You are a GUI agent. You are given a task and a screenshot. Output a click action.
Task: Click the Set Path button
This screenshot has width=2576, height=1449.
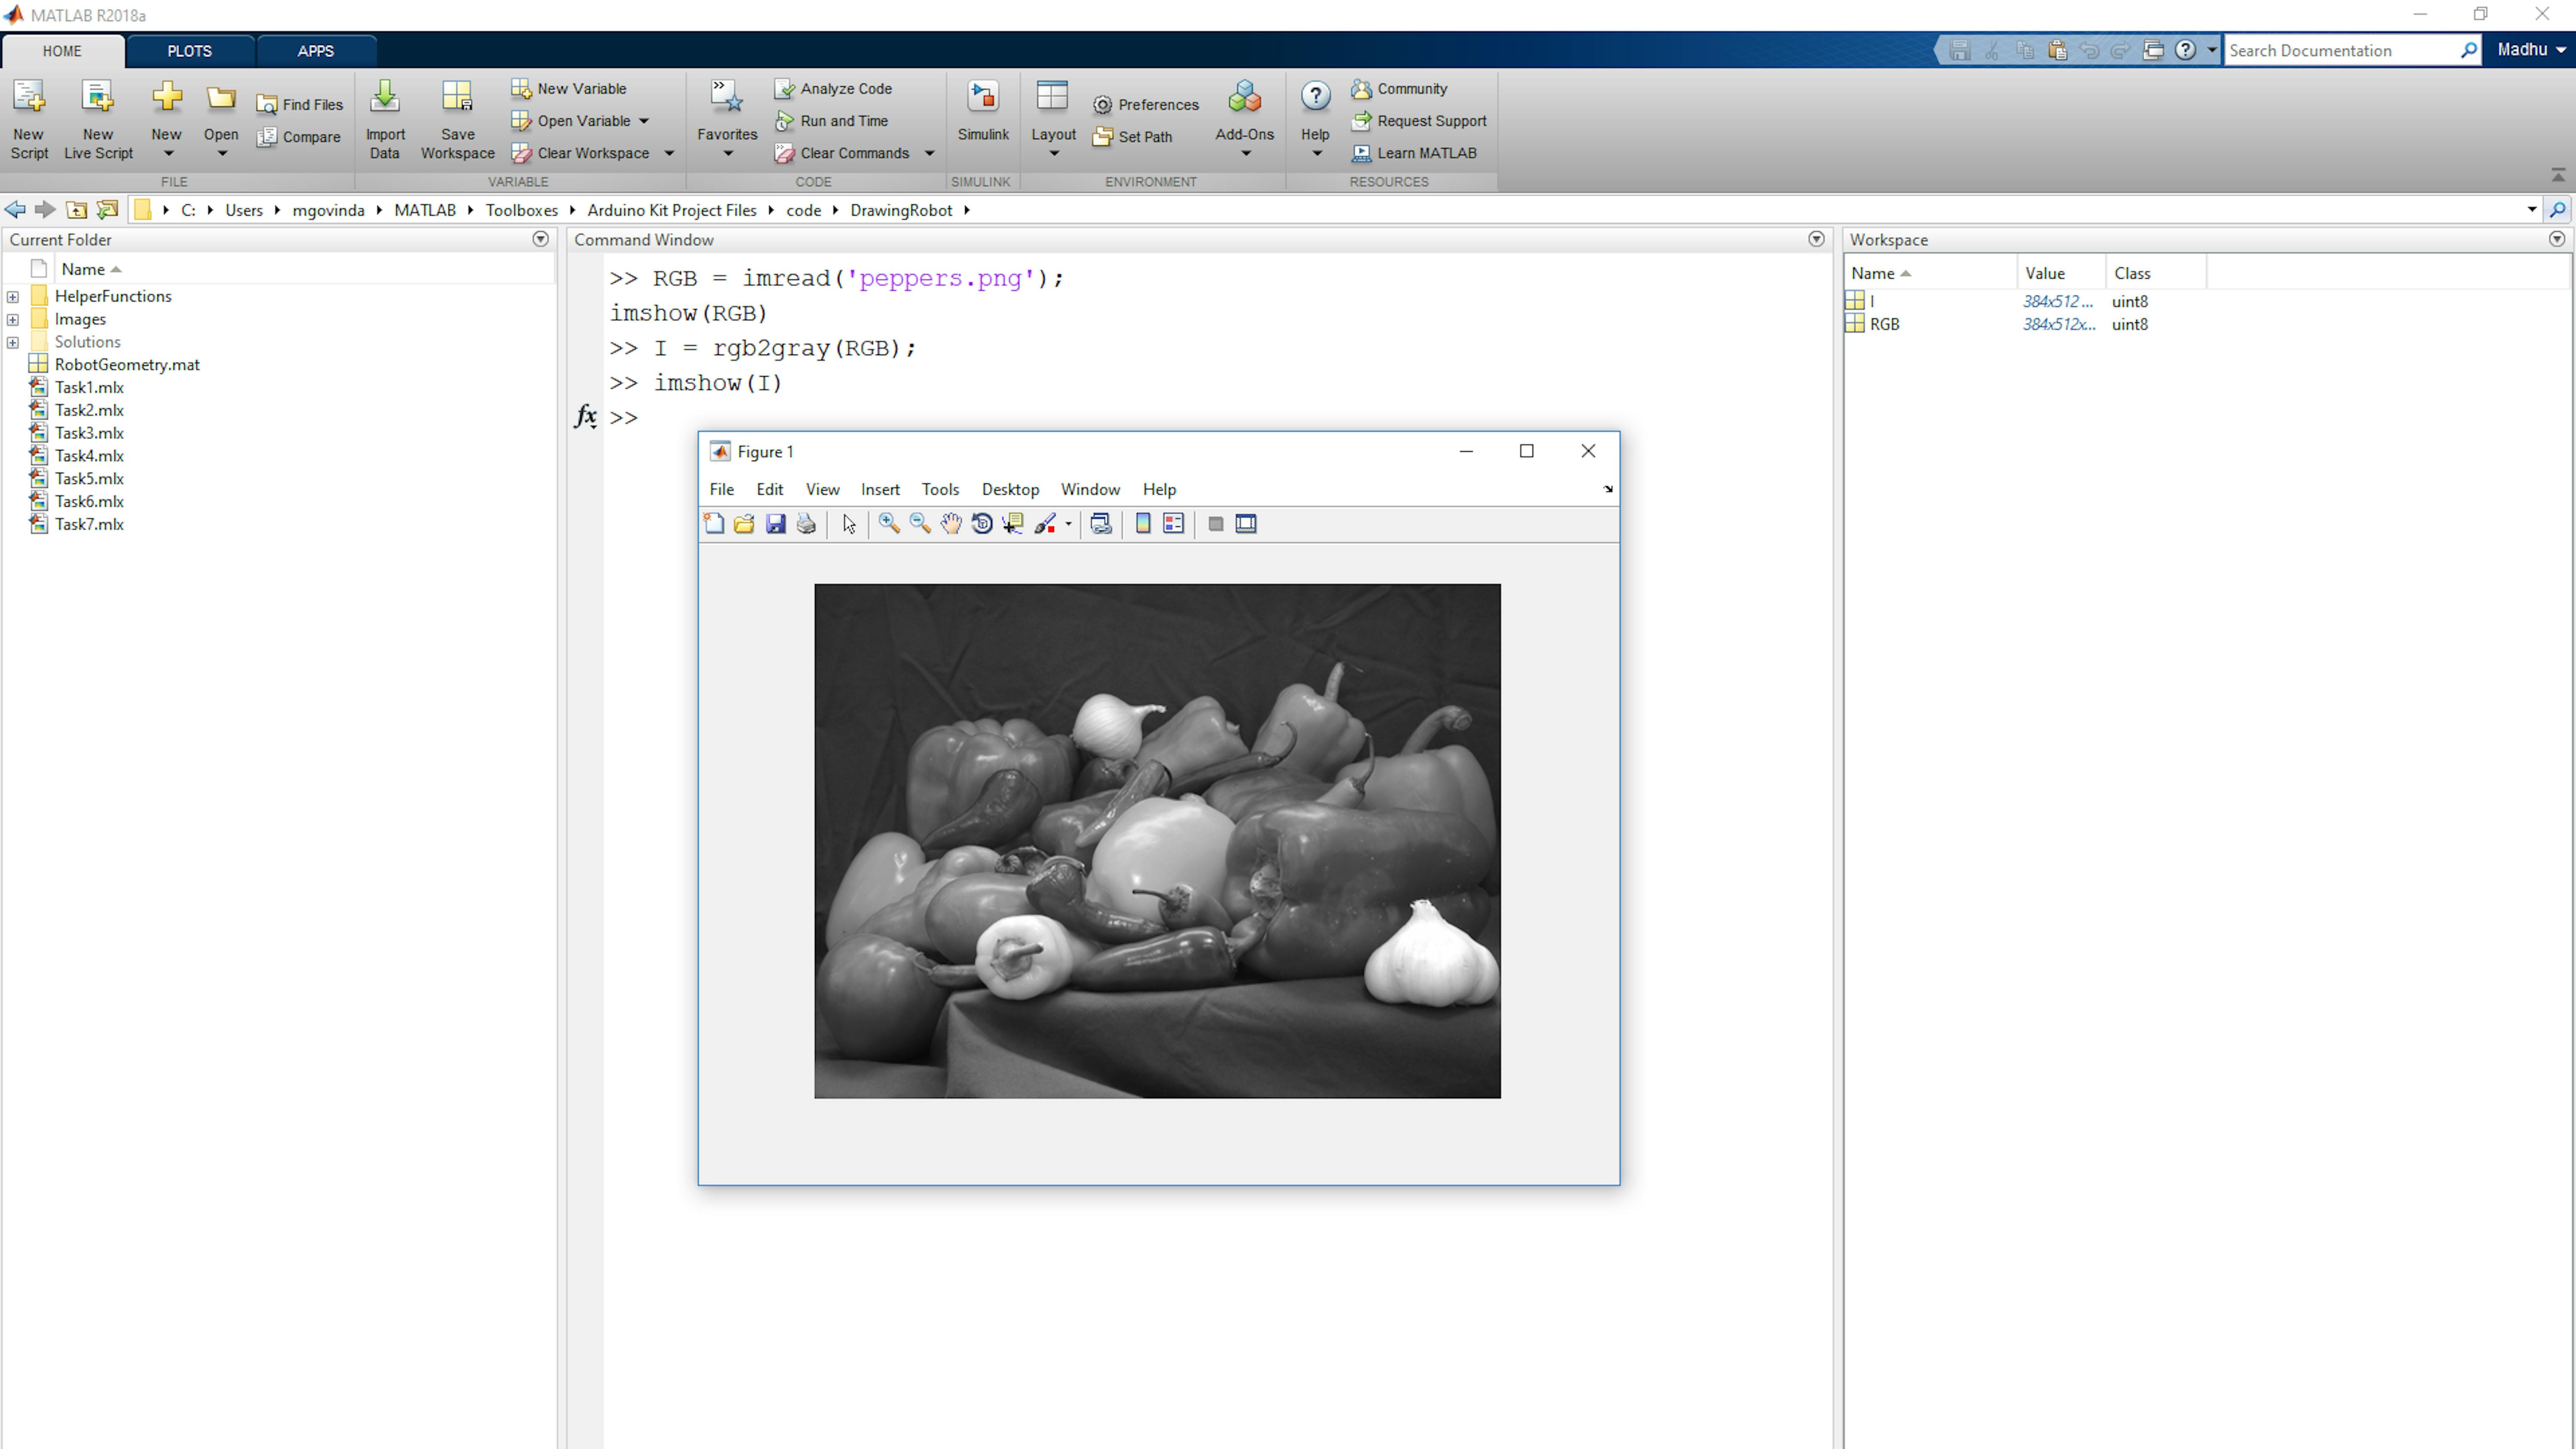1133,137
